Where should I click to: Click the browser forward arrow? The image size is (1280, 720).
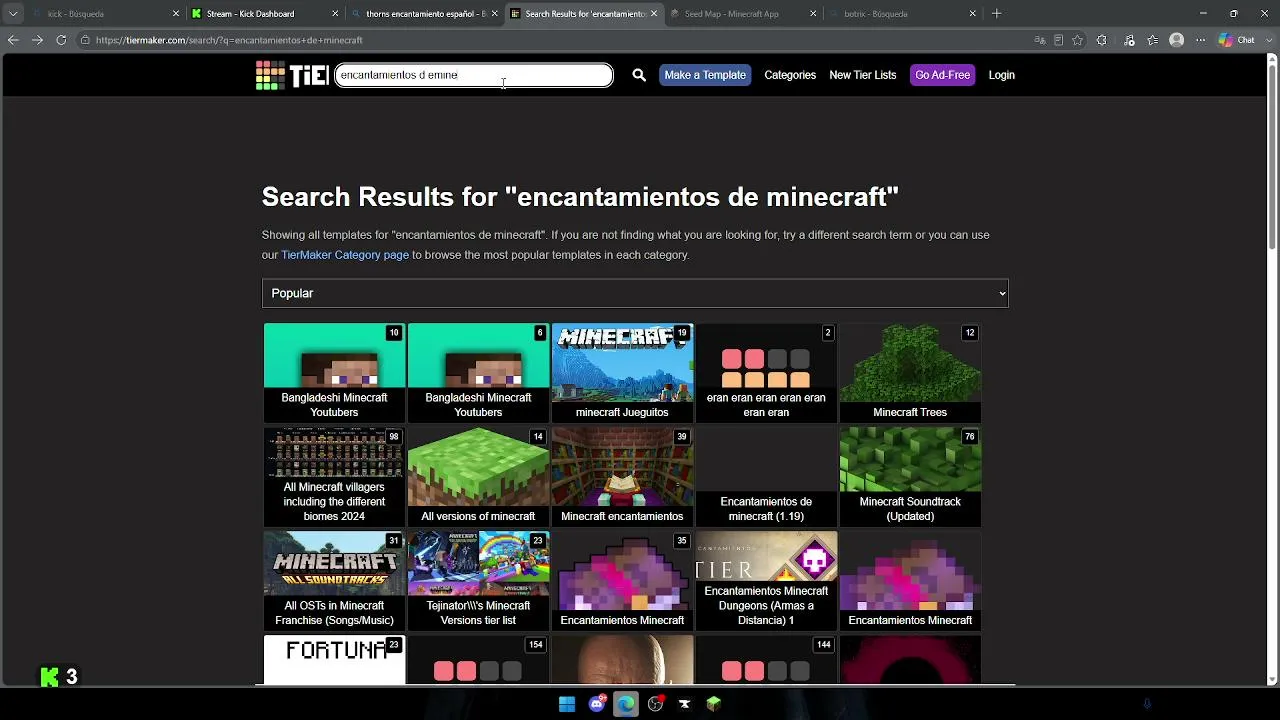[37, 40]
